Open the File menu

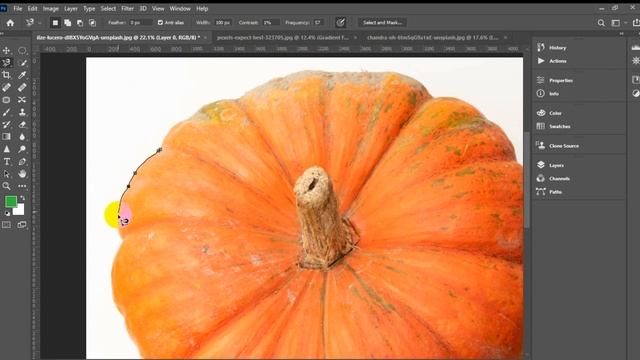tap(18, 9)
